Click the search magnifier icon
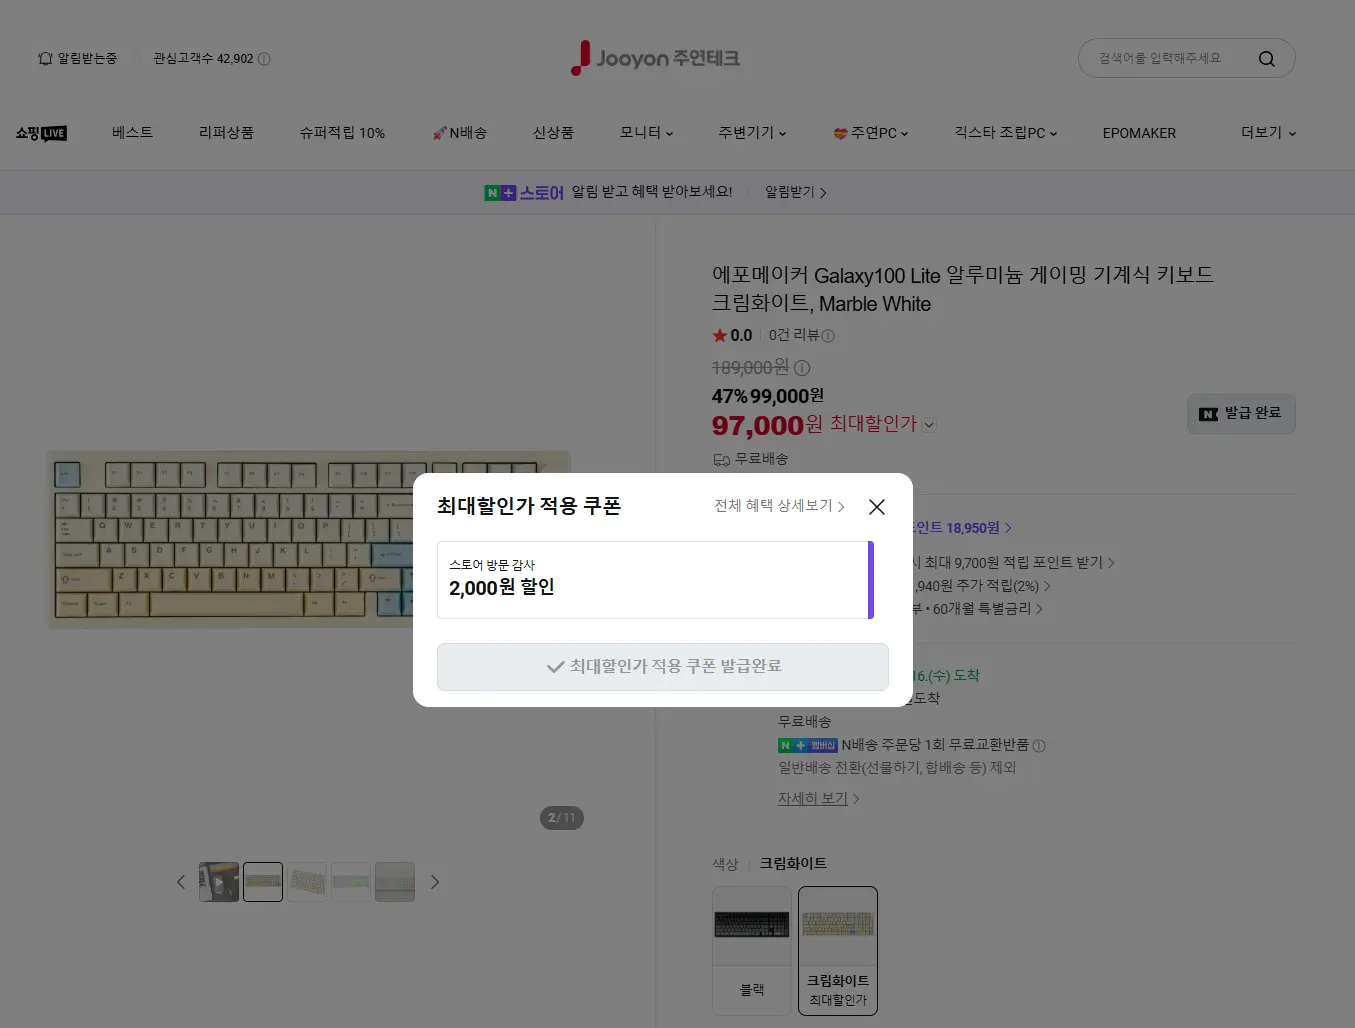 (x=1266, y=59)
